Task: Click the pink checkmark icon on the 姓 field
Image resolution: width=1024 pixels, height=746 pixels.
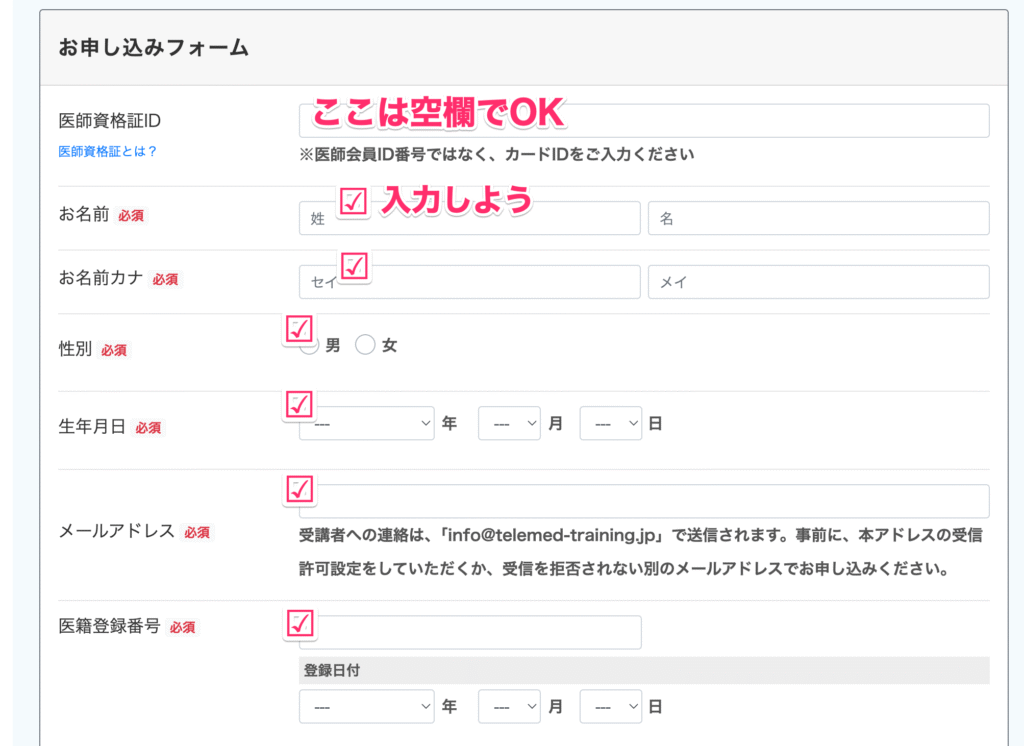Action: (353, 202)
